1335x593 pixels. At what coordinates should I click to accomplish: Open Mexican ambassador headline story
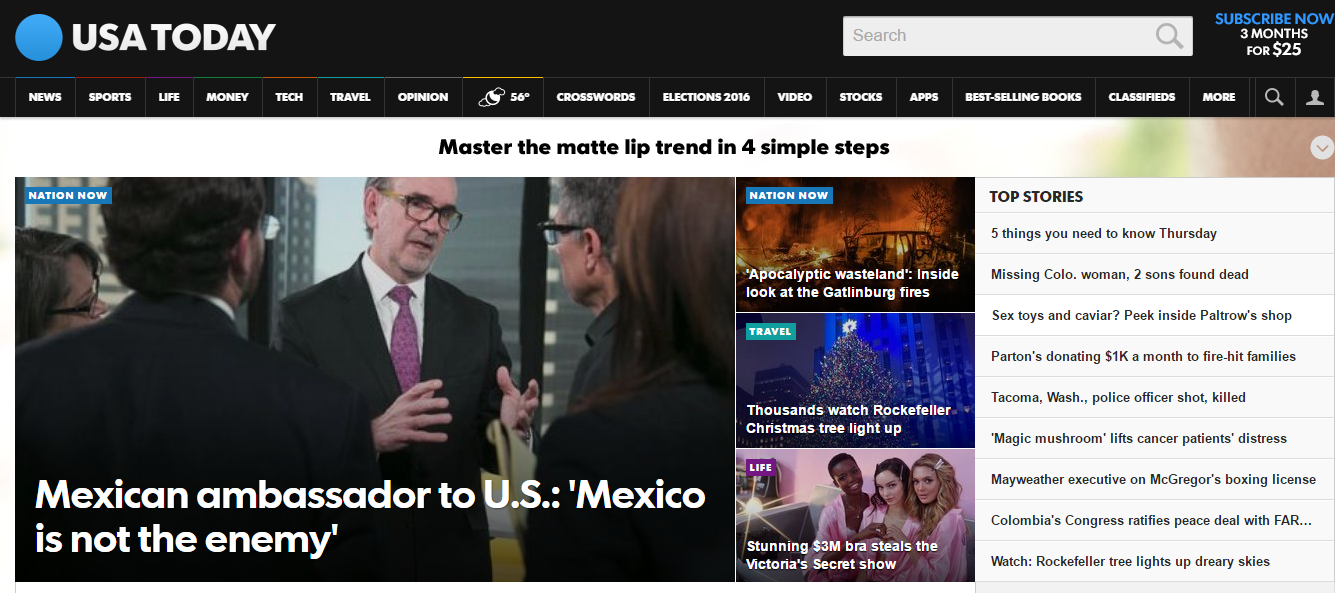pos(370,516)
